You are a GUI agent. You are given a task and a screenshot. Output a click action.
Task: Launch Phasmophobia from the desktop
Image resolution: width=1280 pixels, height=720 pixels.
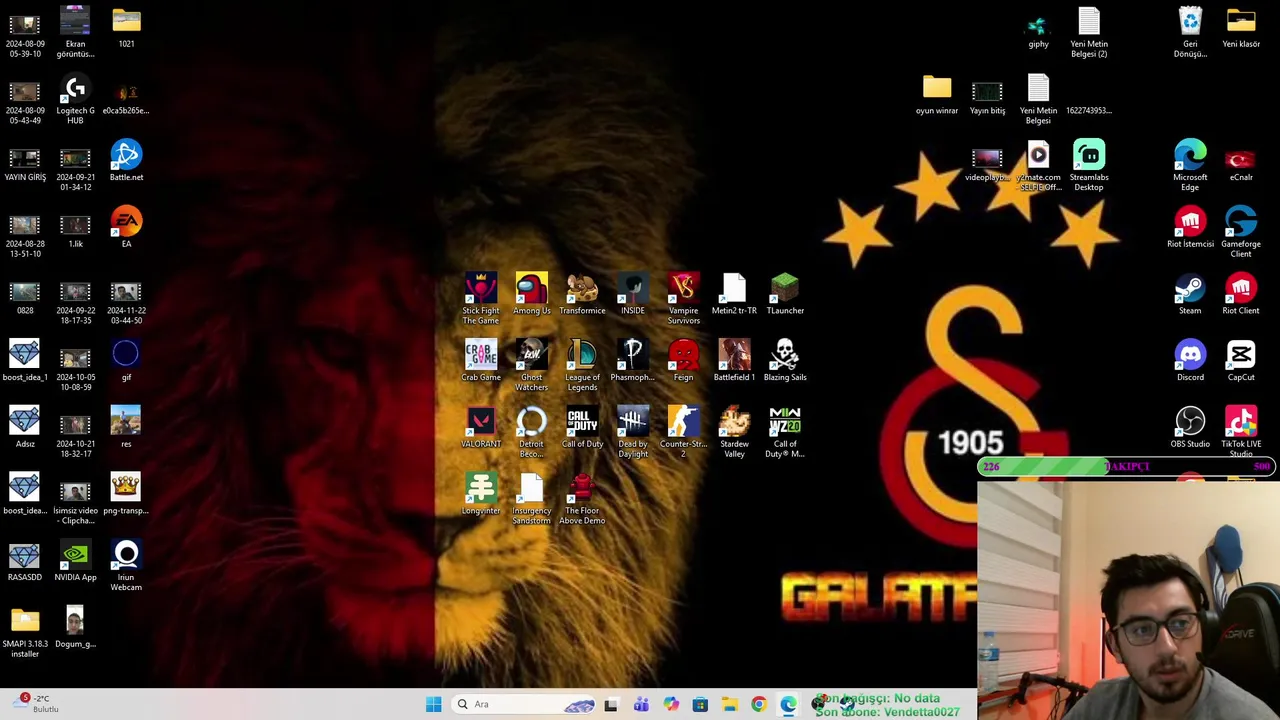tap(633, 361)
